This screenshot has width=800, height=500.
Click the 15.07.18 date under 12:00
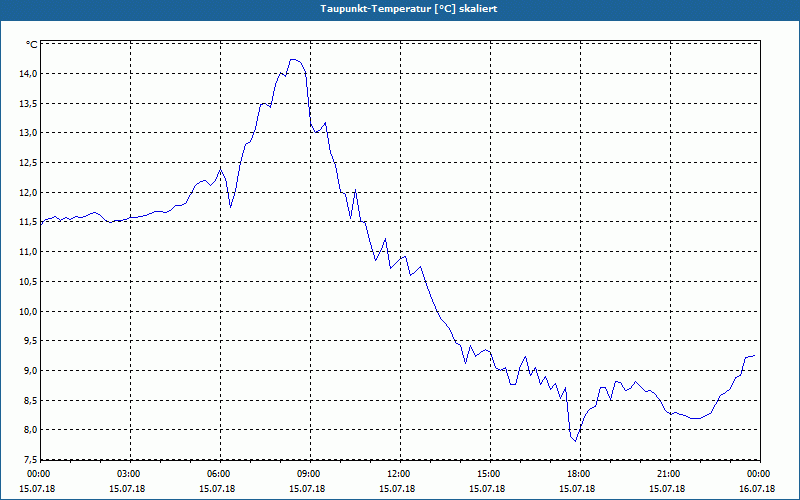[397, 489]
